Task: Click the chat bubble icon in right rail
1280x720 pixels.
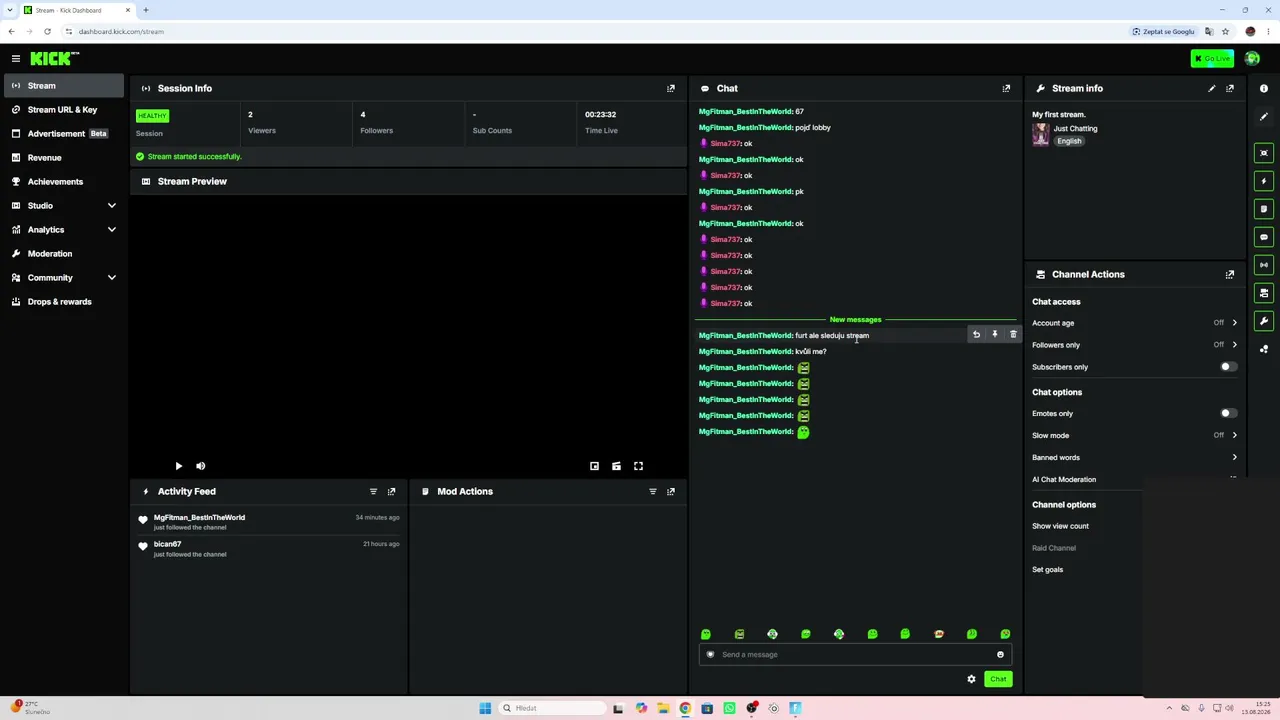Action: pyautogui.click(x=1264, y=237)
